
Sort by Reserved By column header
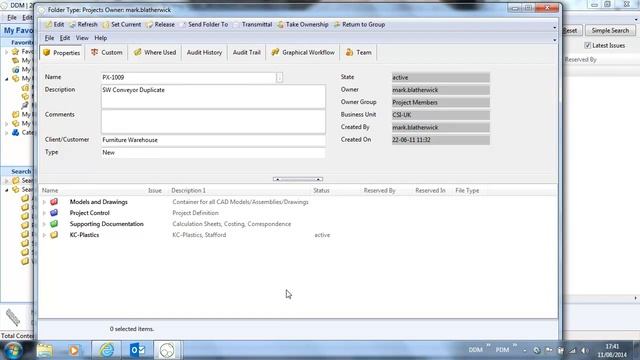tap(379, 191)
